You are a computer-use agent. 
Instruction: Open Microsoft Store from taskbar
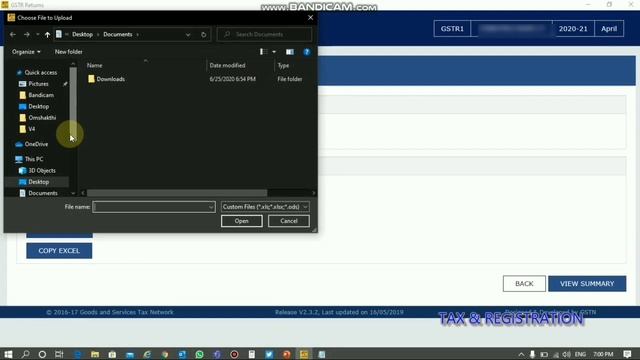(x=112, y=354)
